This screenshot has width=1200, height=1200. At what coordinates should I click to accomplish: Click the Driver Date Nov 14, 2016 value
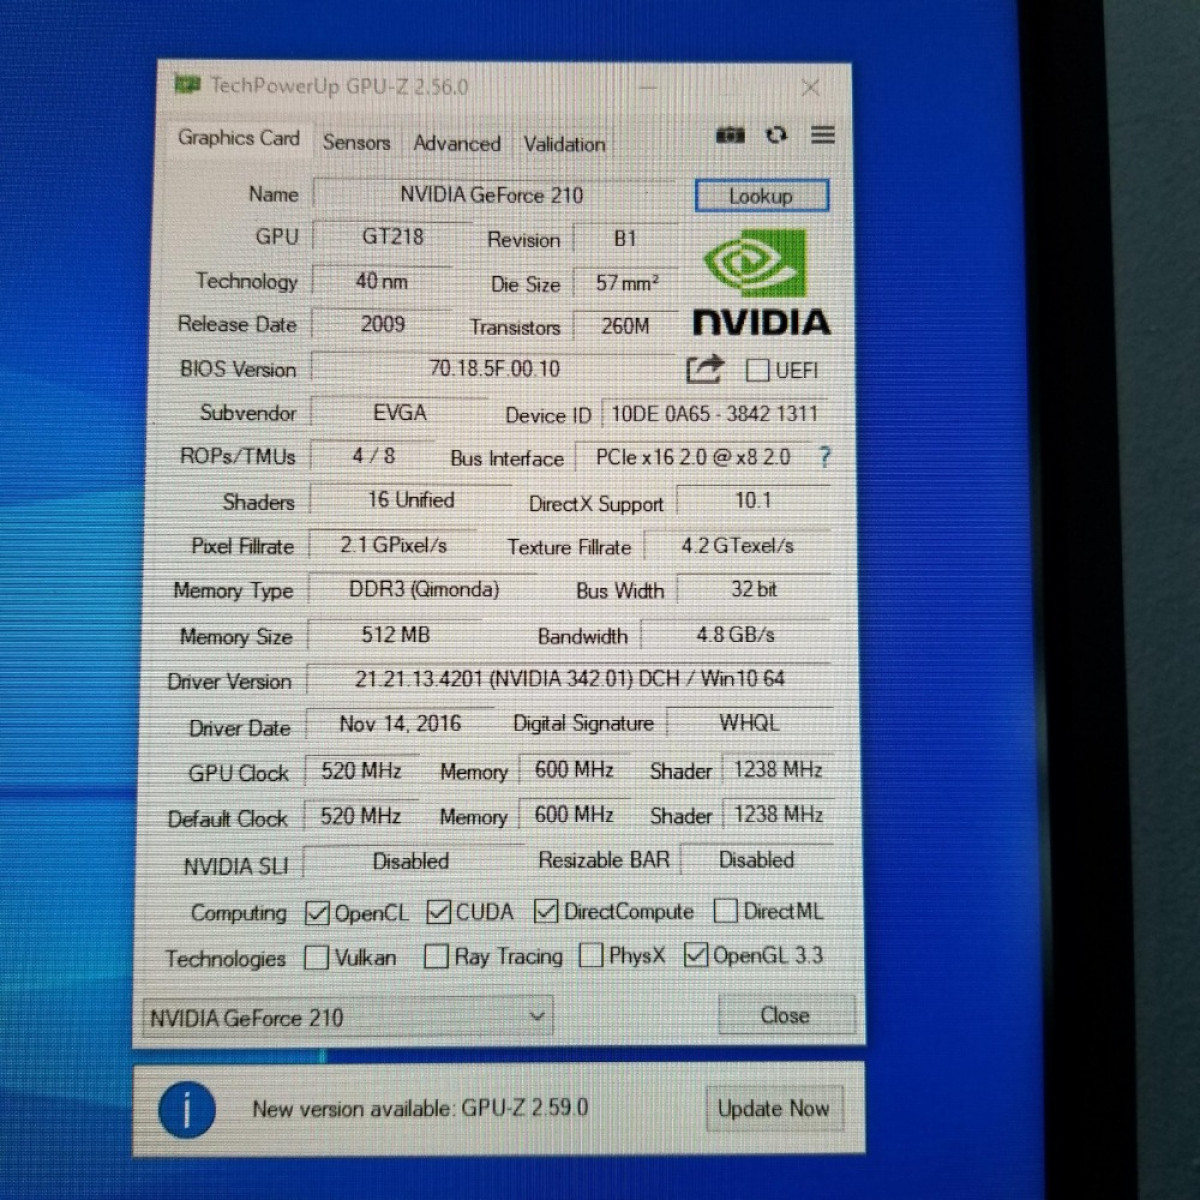pyautogui.click(x=400, y=724)
